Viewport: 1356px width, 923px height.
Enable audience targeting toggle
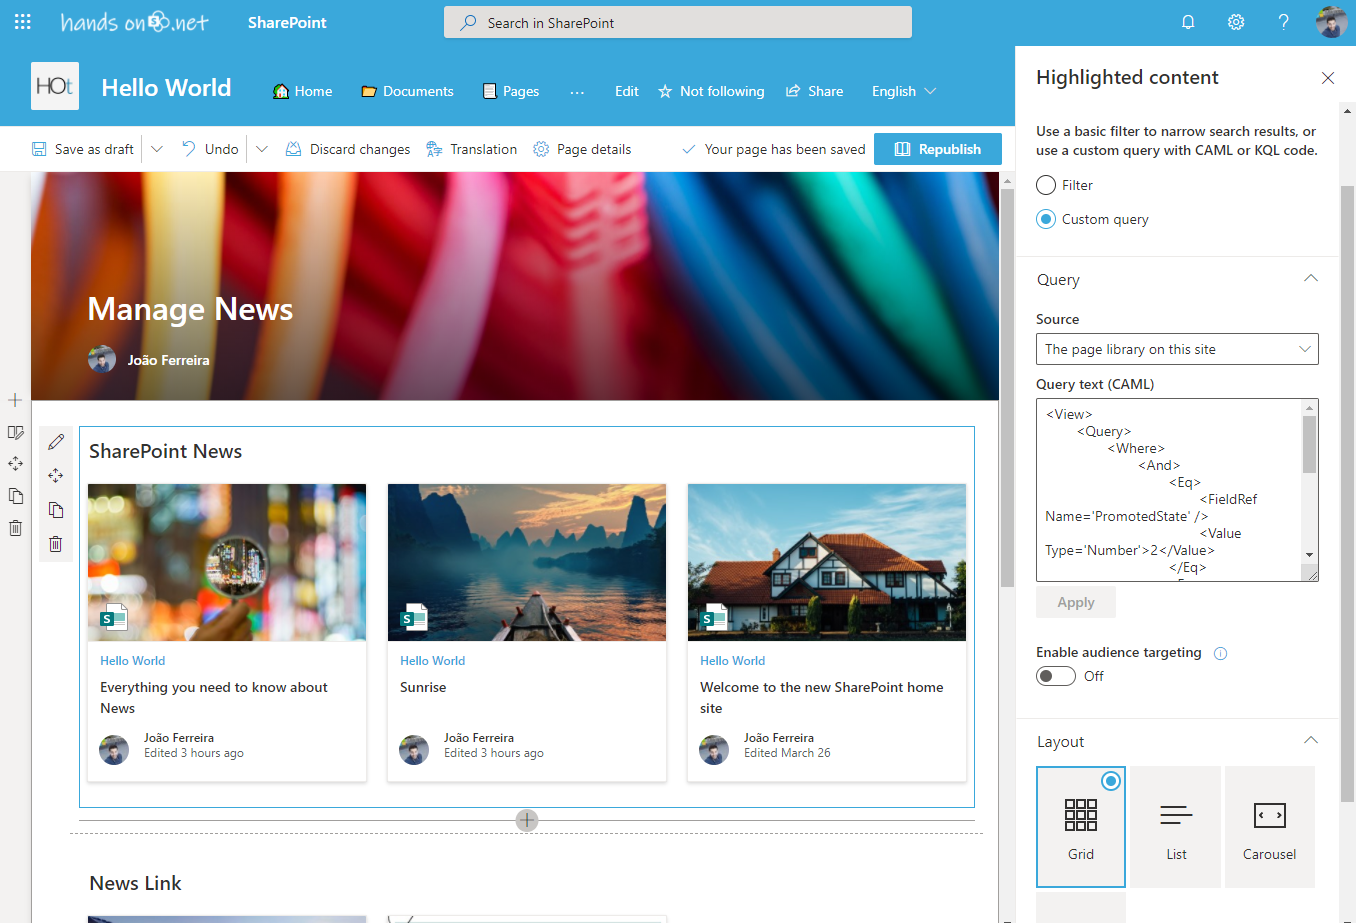(1055, 675)
